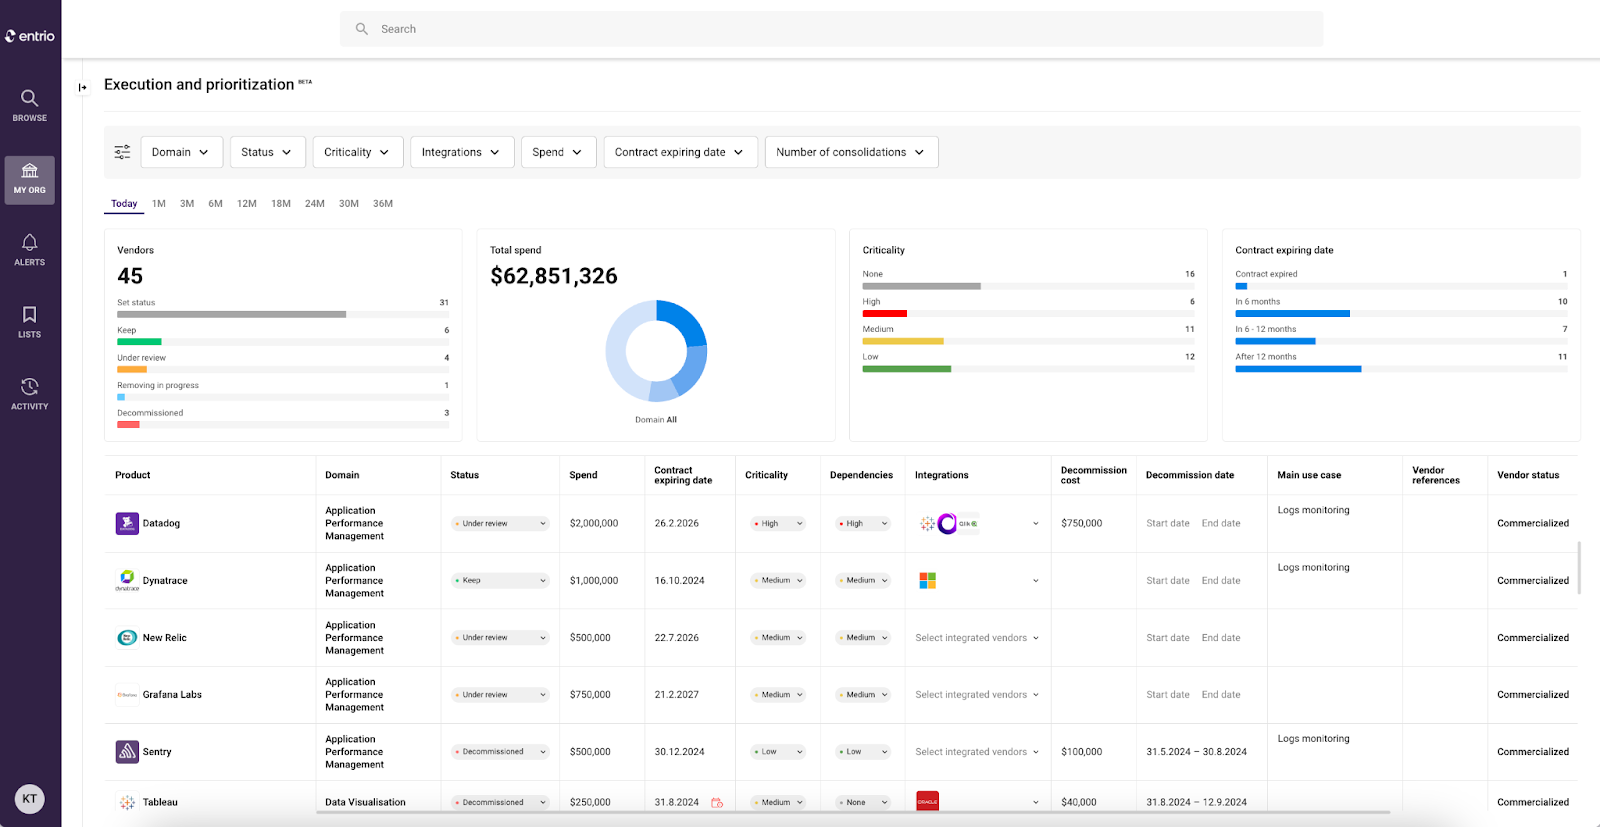Collapse the sidebar with arrow icon
This screenshot has height=827, width=1600.
tap(82, 88)
